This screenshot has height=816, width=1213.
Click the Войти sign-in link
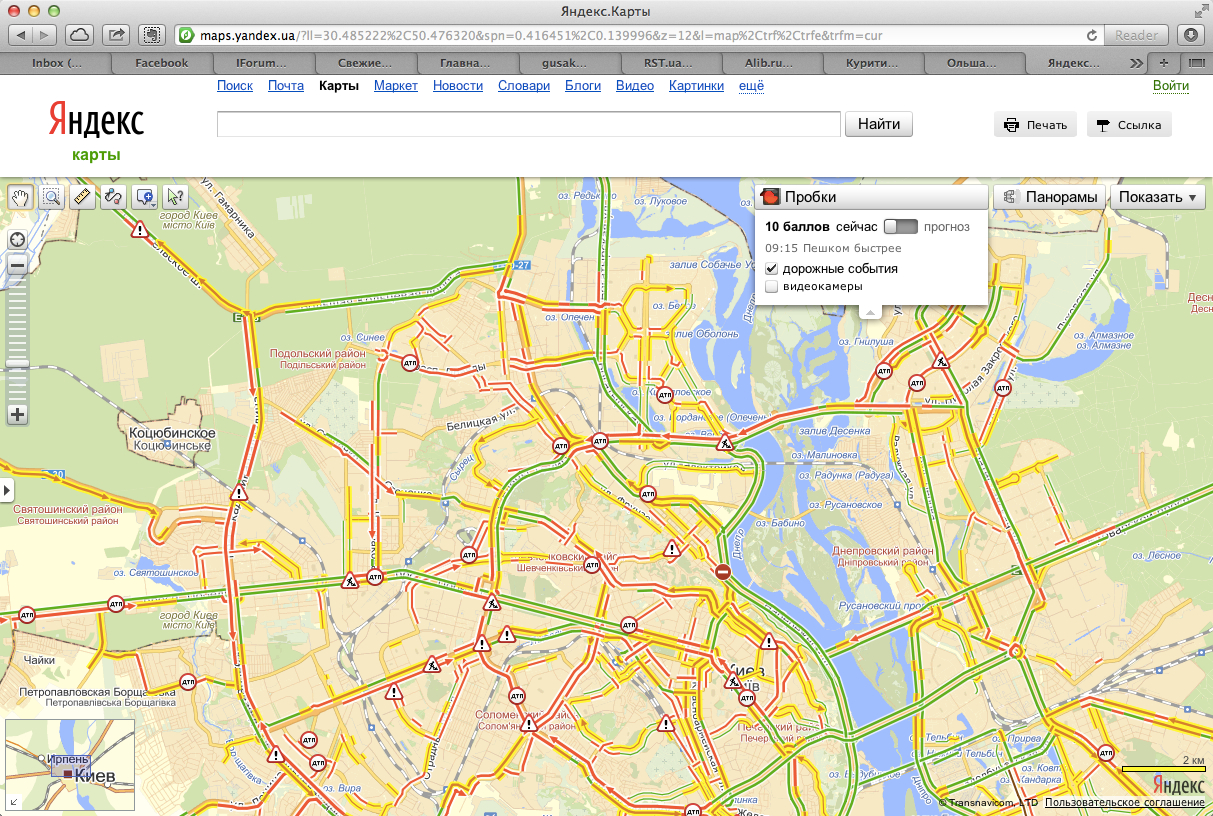click(x=1171, y=86)
